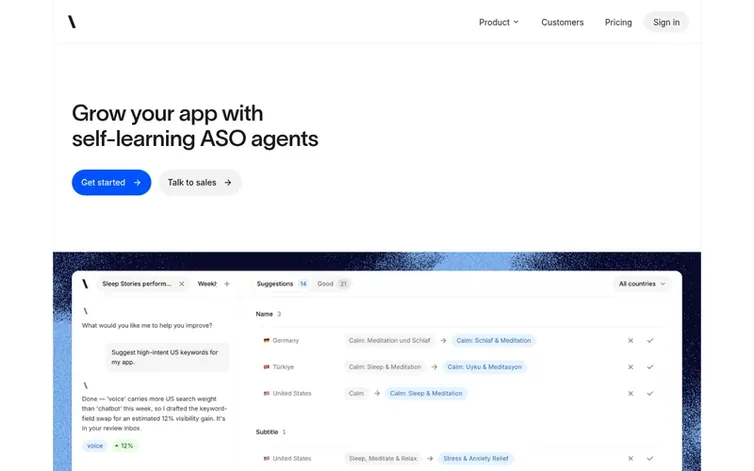Reject the Germany name suggestion

coord(630,341)
